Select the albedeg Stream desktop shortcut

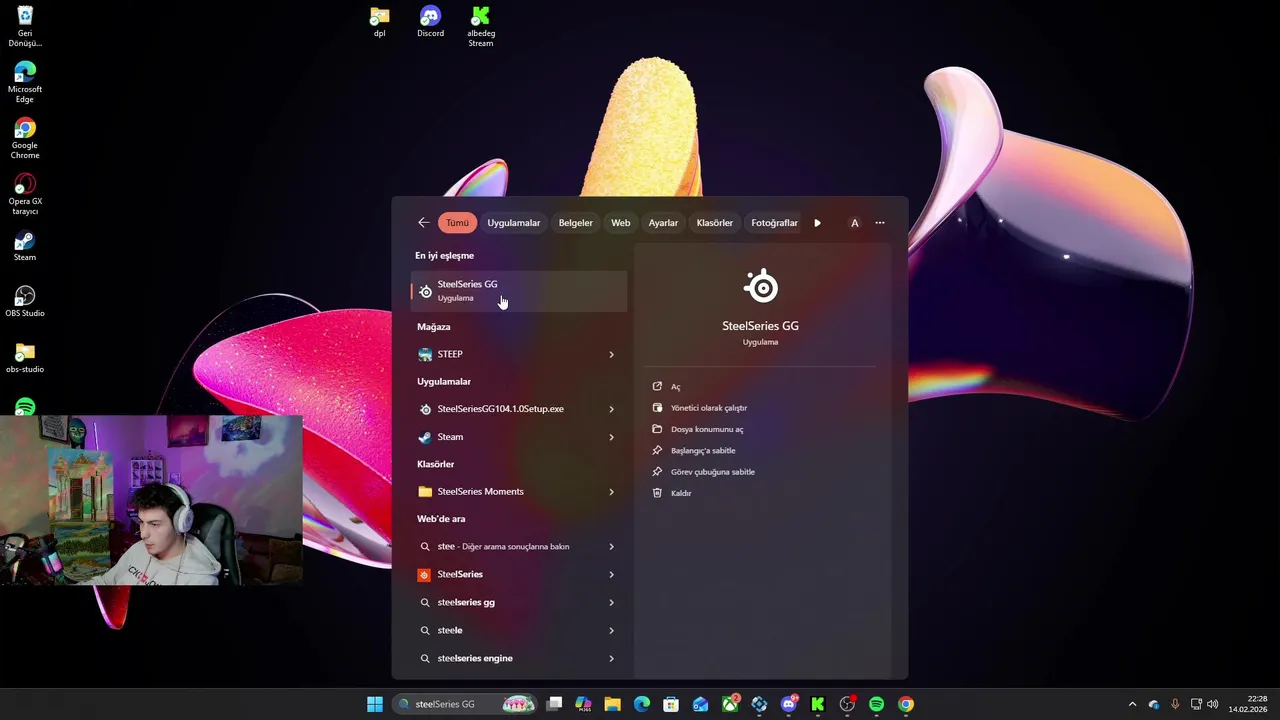tap(481, 27)
